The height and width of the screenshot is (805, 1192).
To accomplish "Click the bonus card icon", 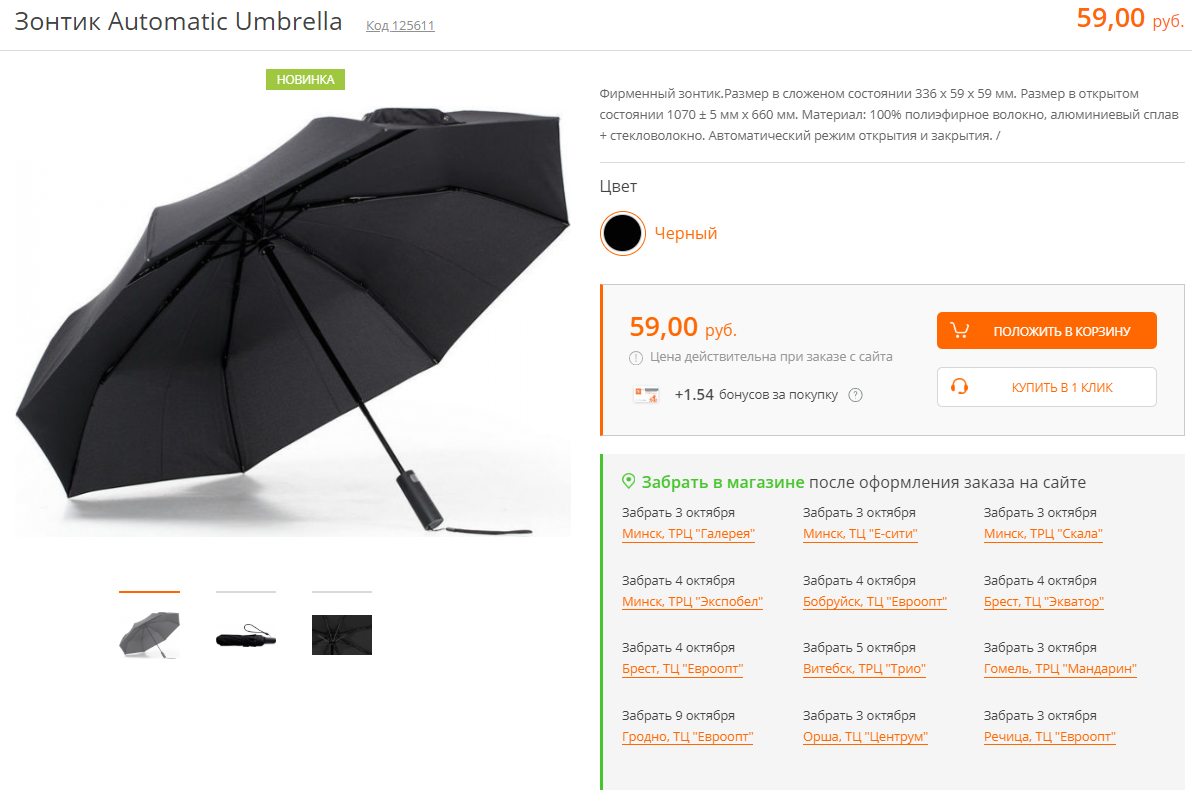I will pyautogui.click(x=646, y=395).
